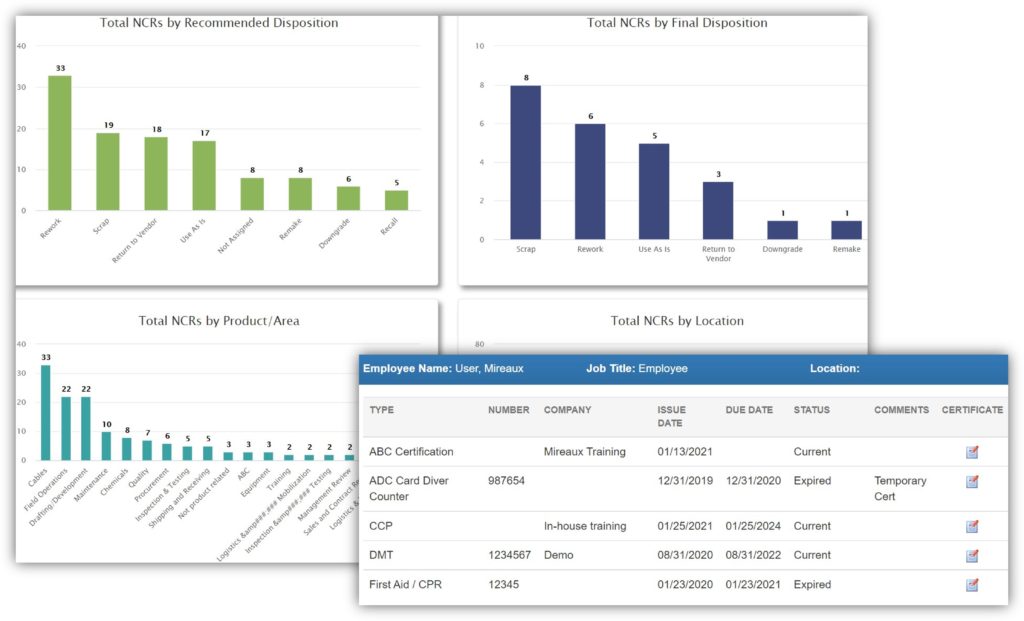
Task: Click the Return to Vendor bar showing 18
Action: coord(156,173)
